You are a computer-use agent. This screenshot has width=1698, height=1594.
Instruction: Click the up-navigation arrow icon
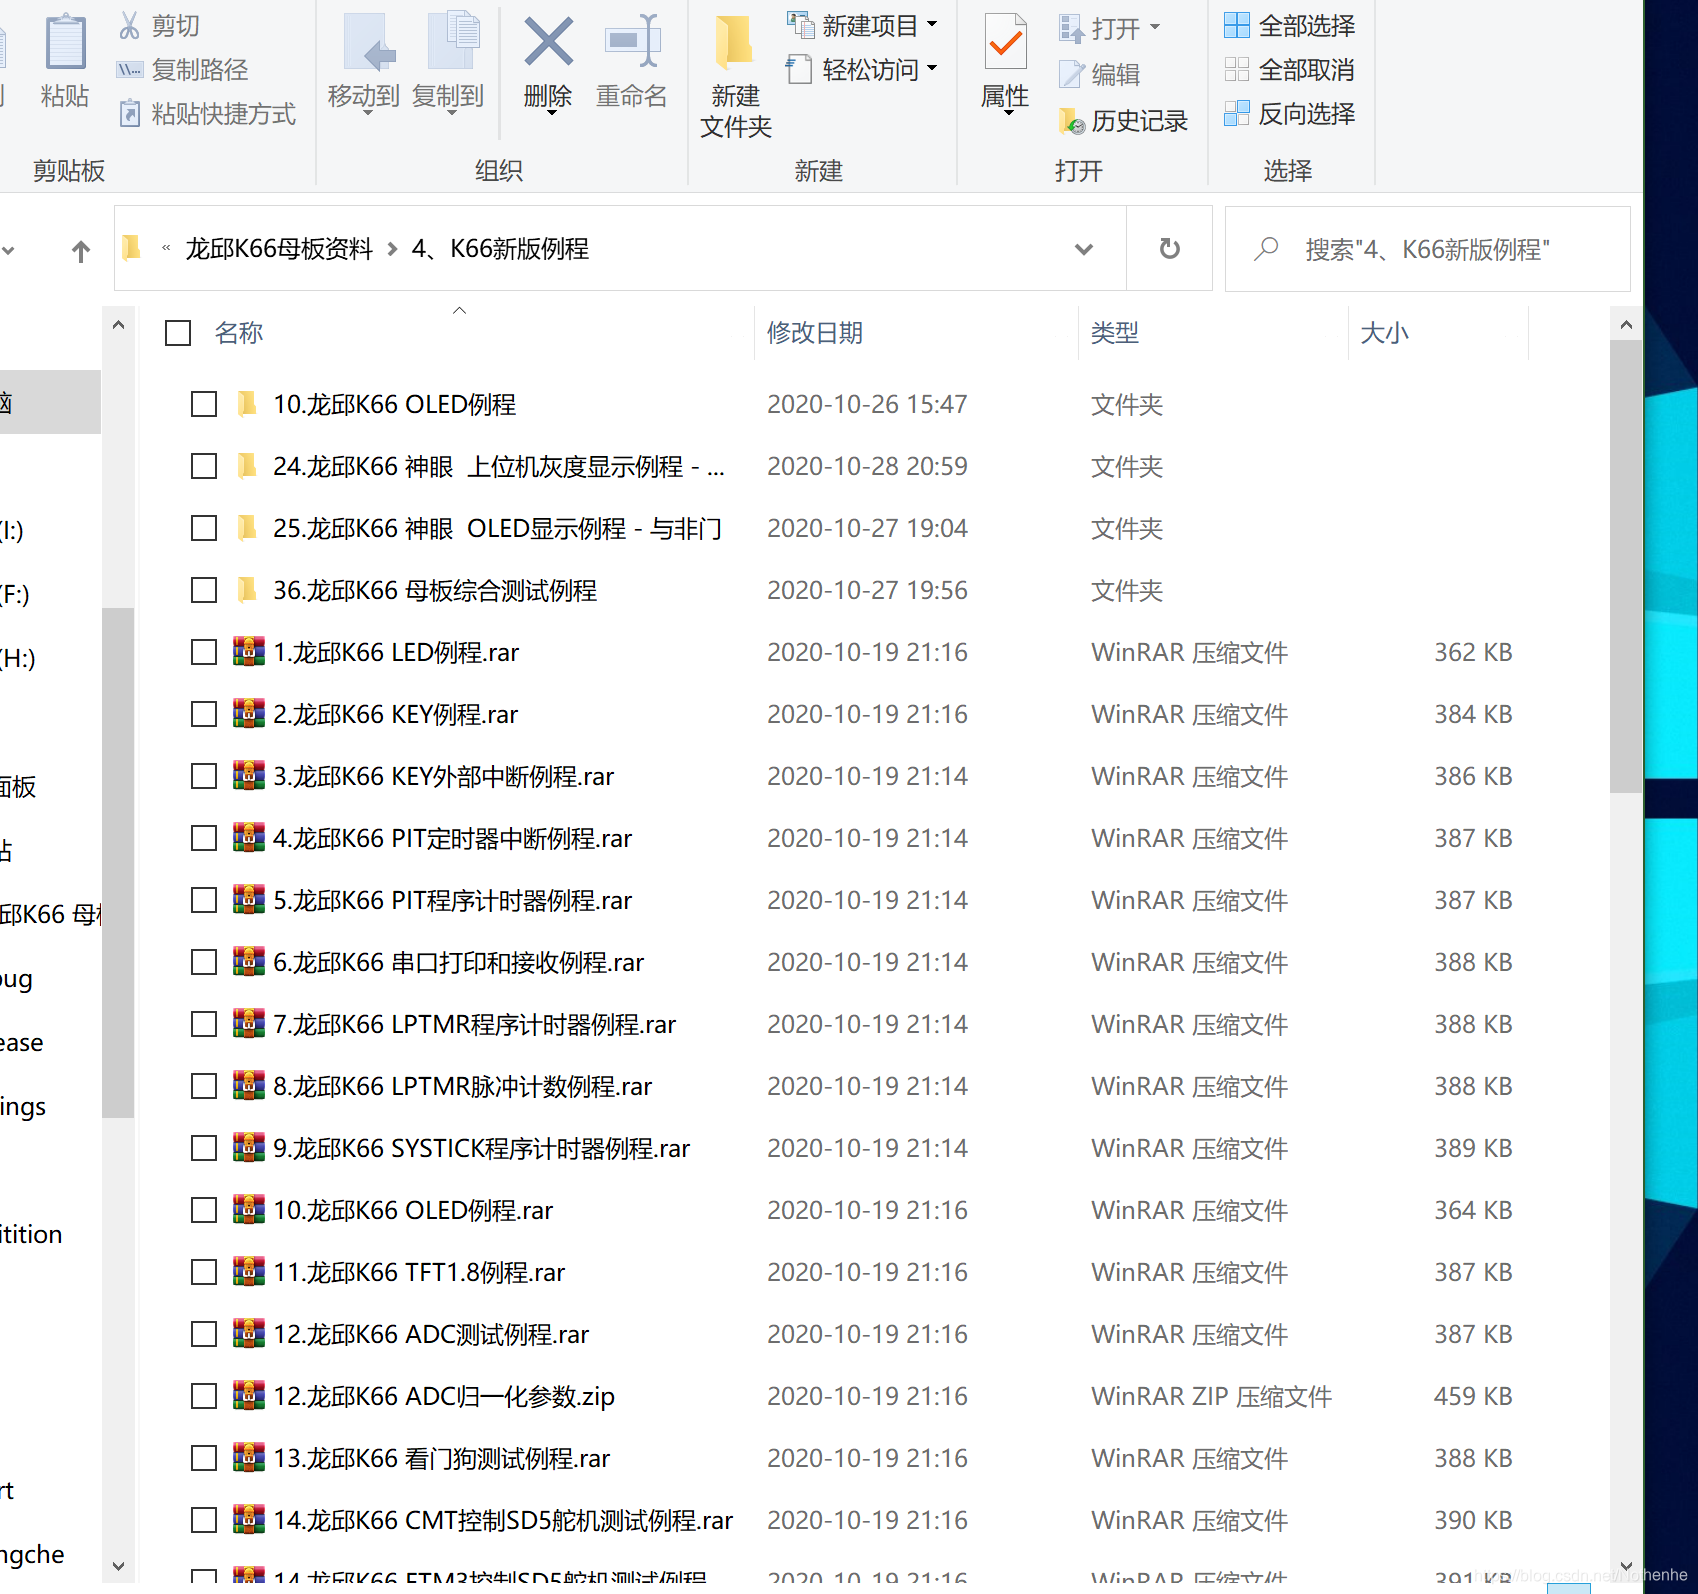point(80,250)
